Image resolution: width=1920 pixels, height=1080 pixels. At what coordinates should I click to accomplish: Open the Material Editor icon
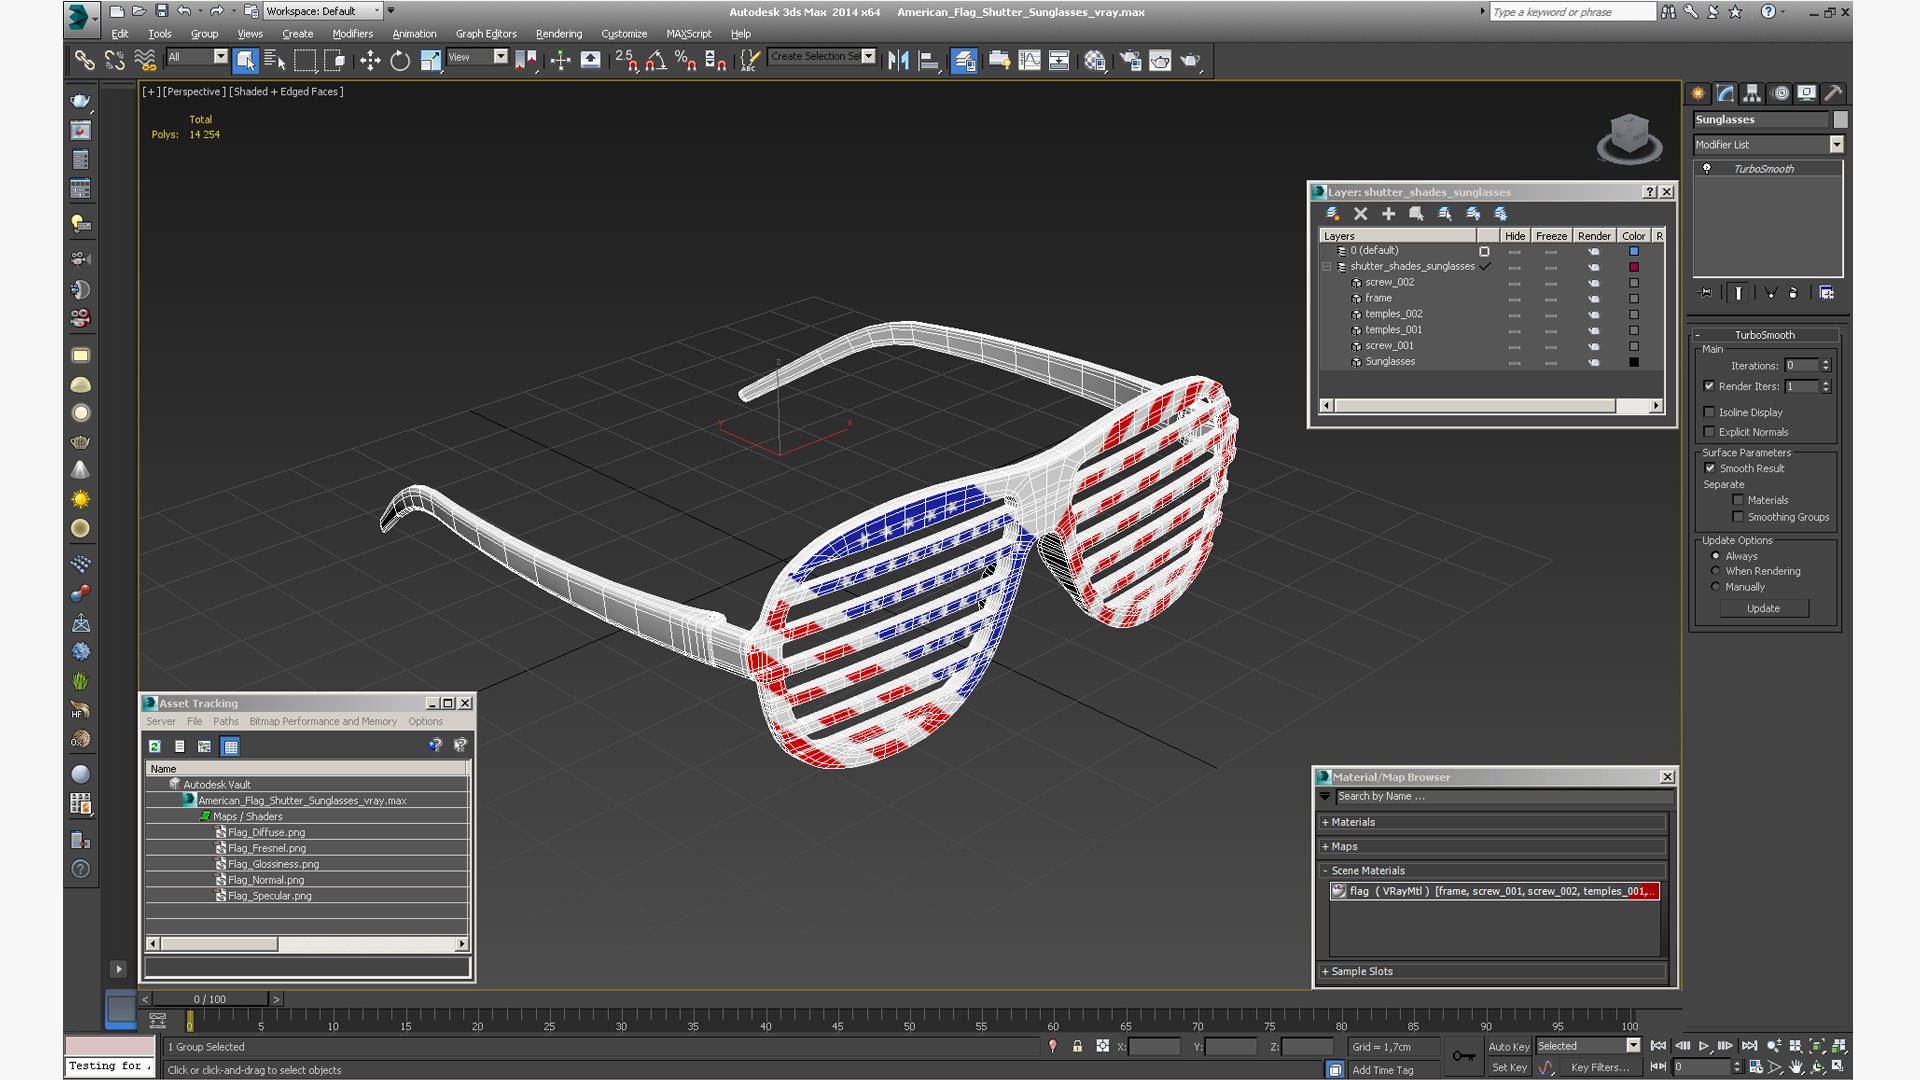(x=1095, y=61)
